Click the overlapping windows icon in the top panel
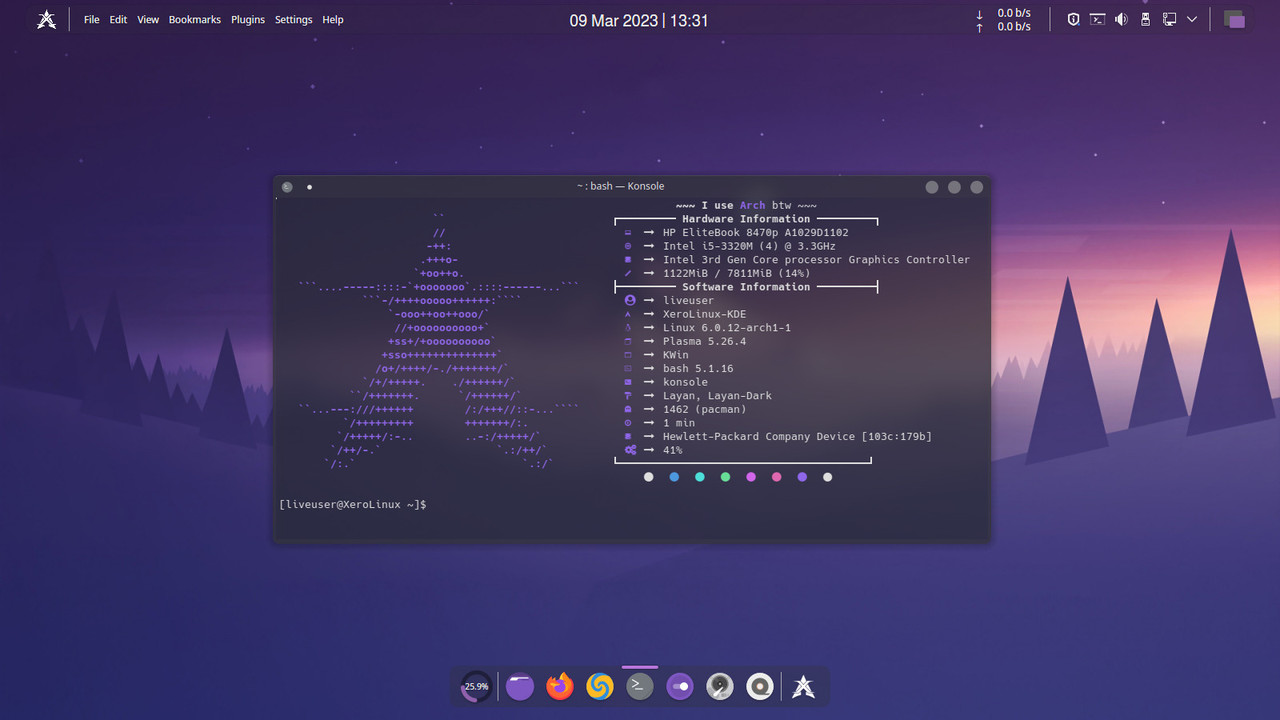This screenshot has width=1280, height=720. pos(1234,20)
